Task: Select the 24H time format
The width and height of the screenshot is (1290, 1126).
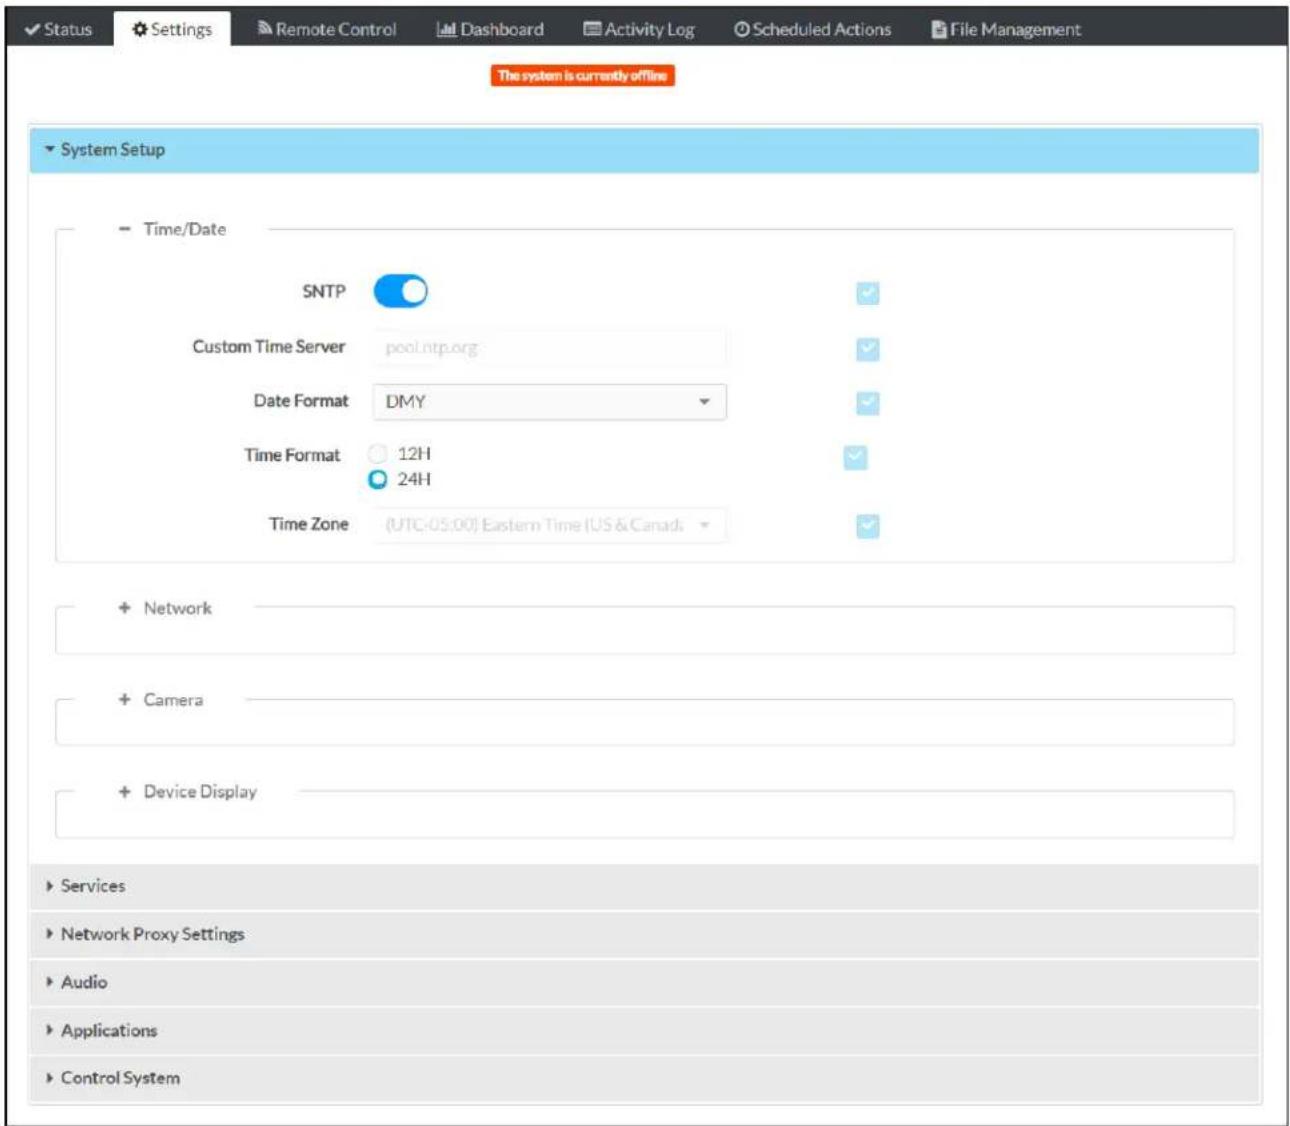Action: coord(378,480)
